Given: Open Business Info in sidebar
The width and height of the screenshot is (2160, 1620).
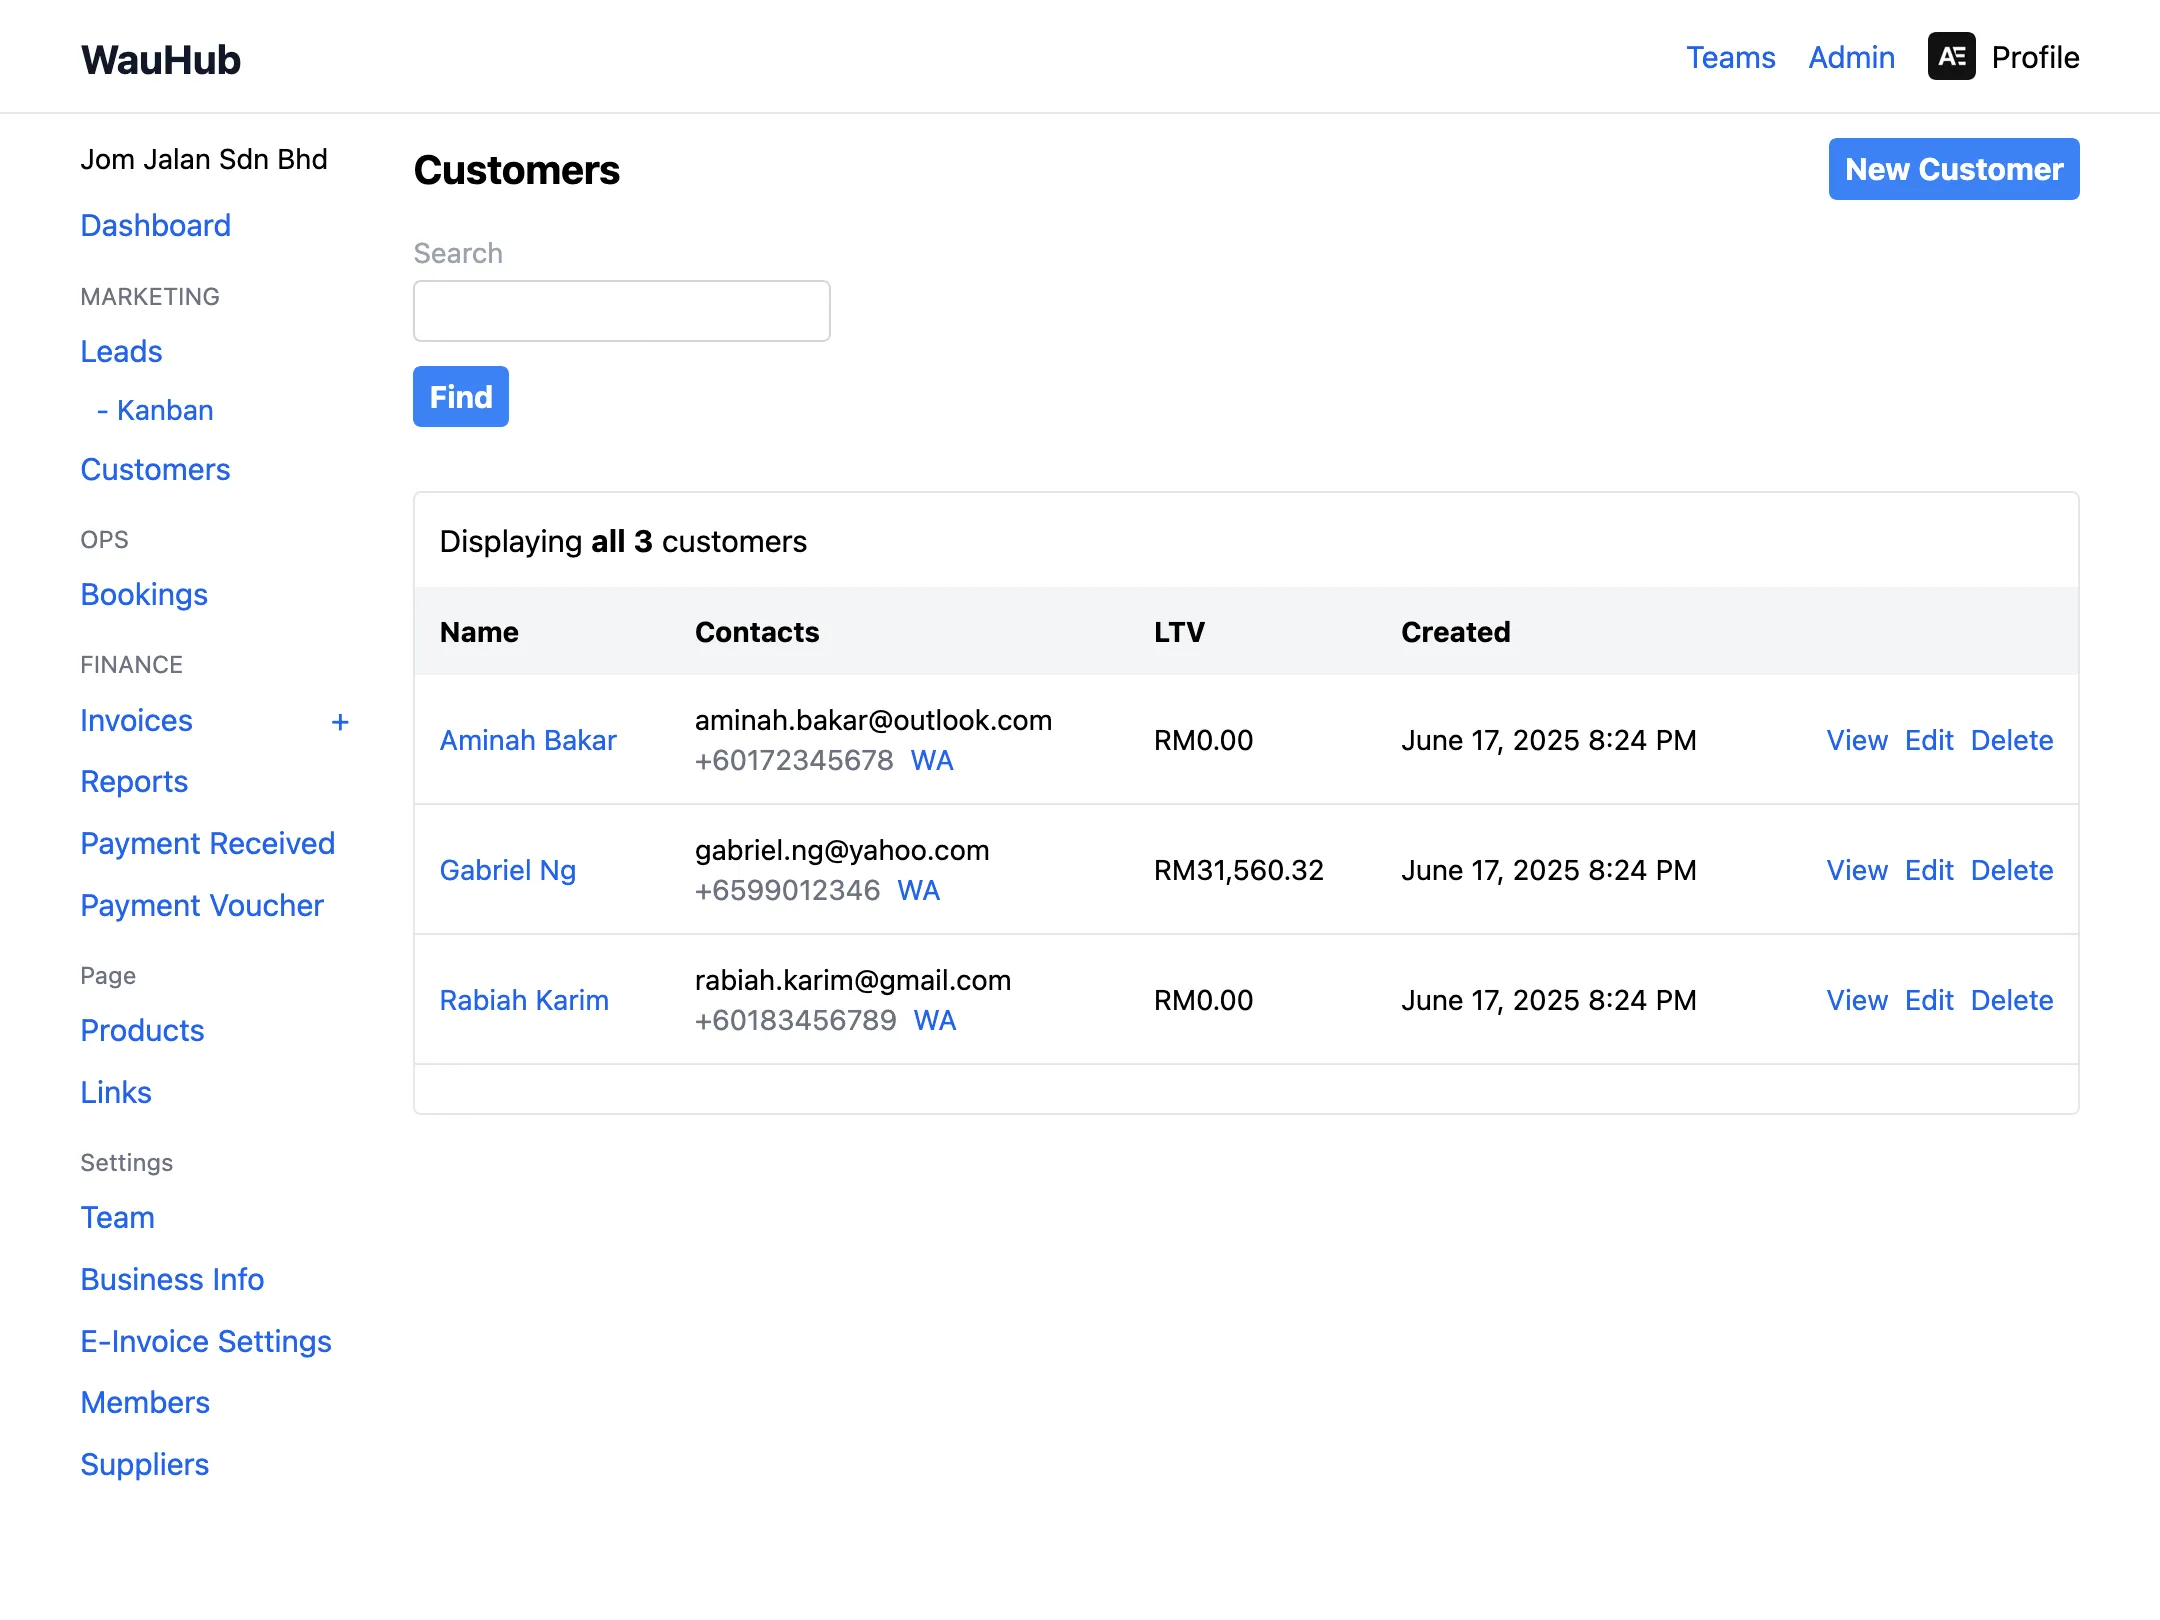Looking at the screenshot, I should (172, 1280).
